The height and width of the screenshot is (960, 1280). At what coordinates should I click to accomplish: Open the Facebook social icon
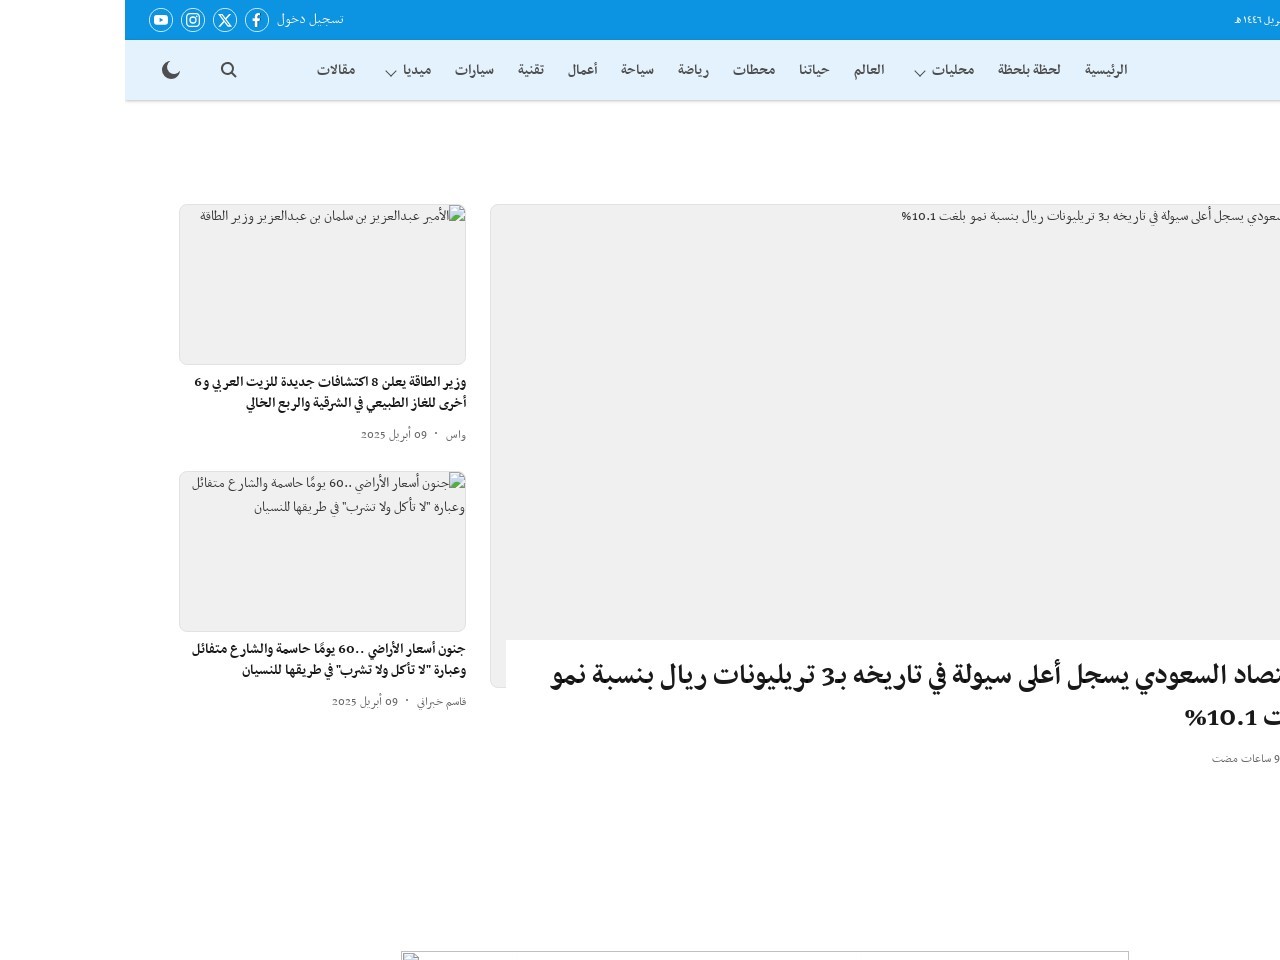(x=257, y=20)
